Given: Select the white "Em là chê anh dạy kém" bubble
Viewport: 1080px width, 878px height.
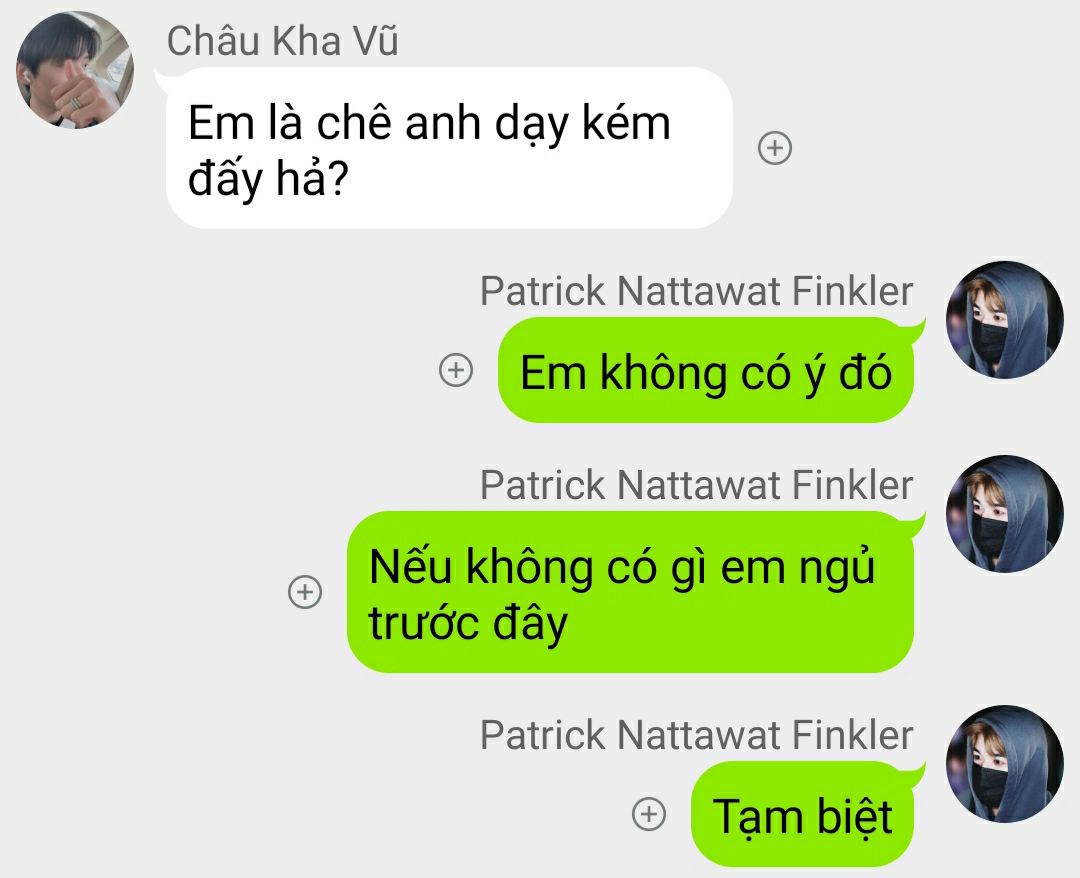Looking at the screenshot, I should pyautogui.click(x=449, y=148).
